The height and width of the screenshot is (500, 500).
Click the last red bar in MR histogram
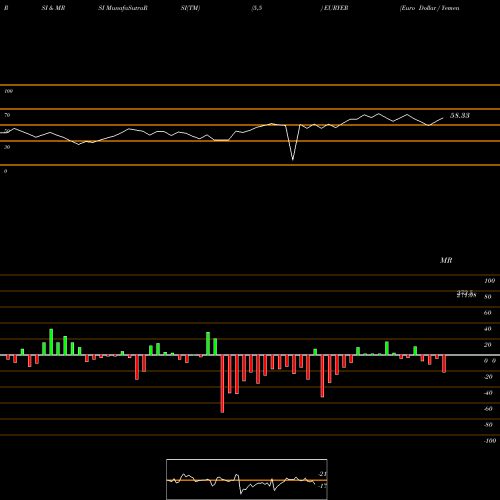pos(444,364)
